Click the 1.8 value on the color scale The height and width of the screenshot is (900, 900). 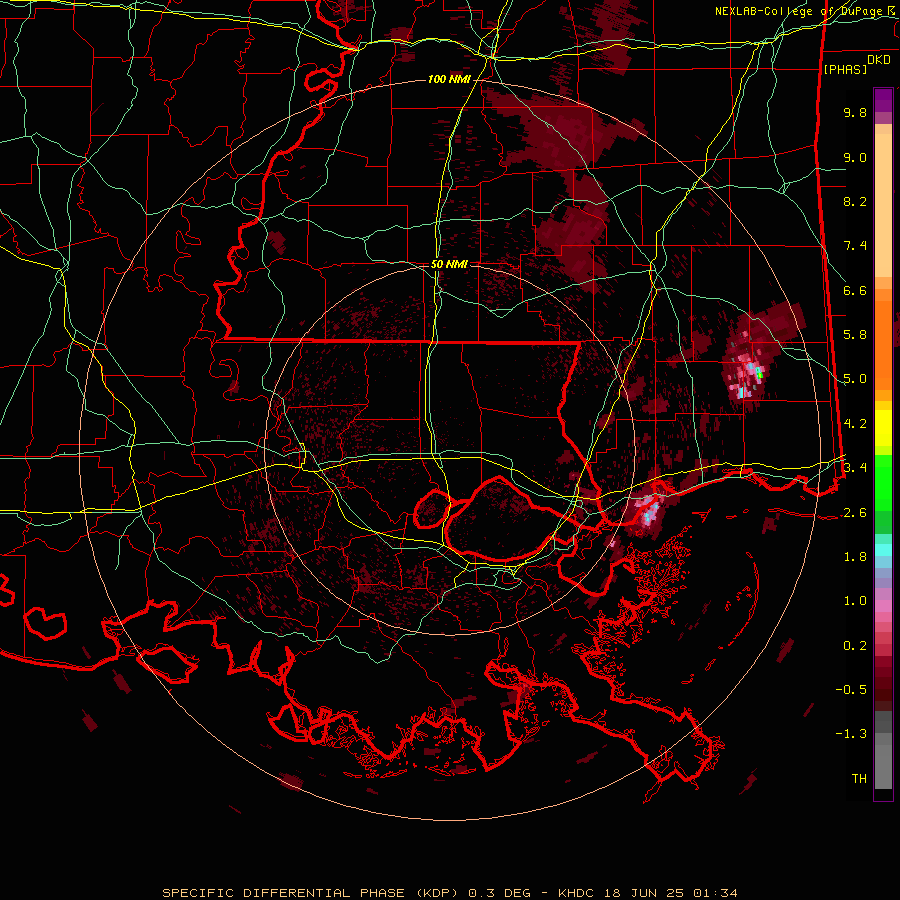tap(855, 557)
